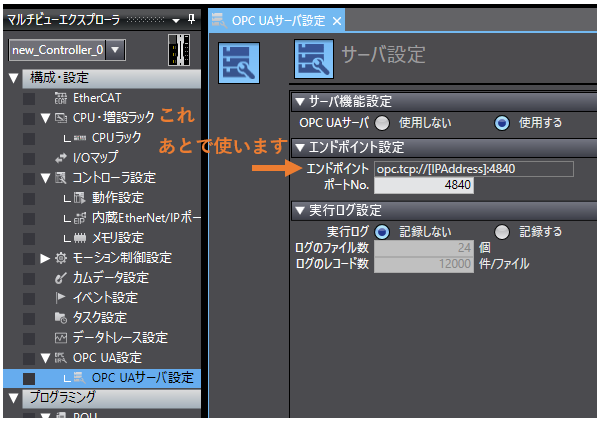Click the データトレース設定 icon
Screen dimensions: 602x422
(x=60, y=337)
